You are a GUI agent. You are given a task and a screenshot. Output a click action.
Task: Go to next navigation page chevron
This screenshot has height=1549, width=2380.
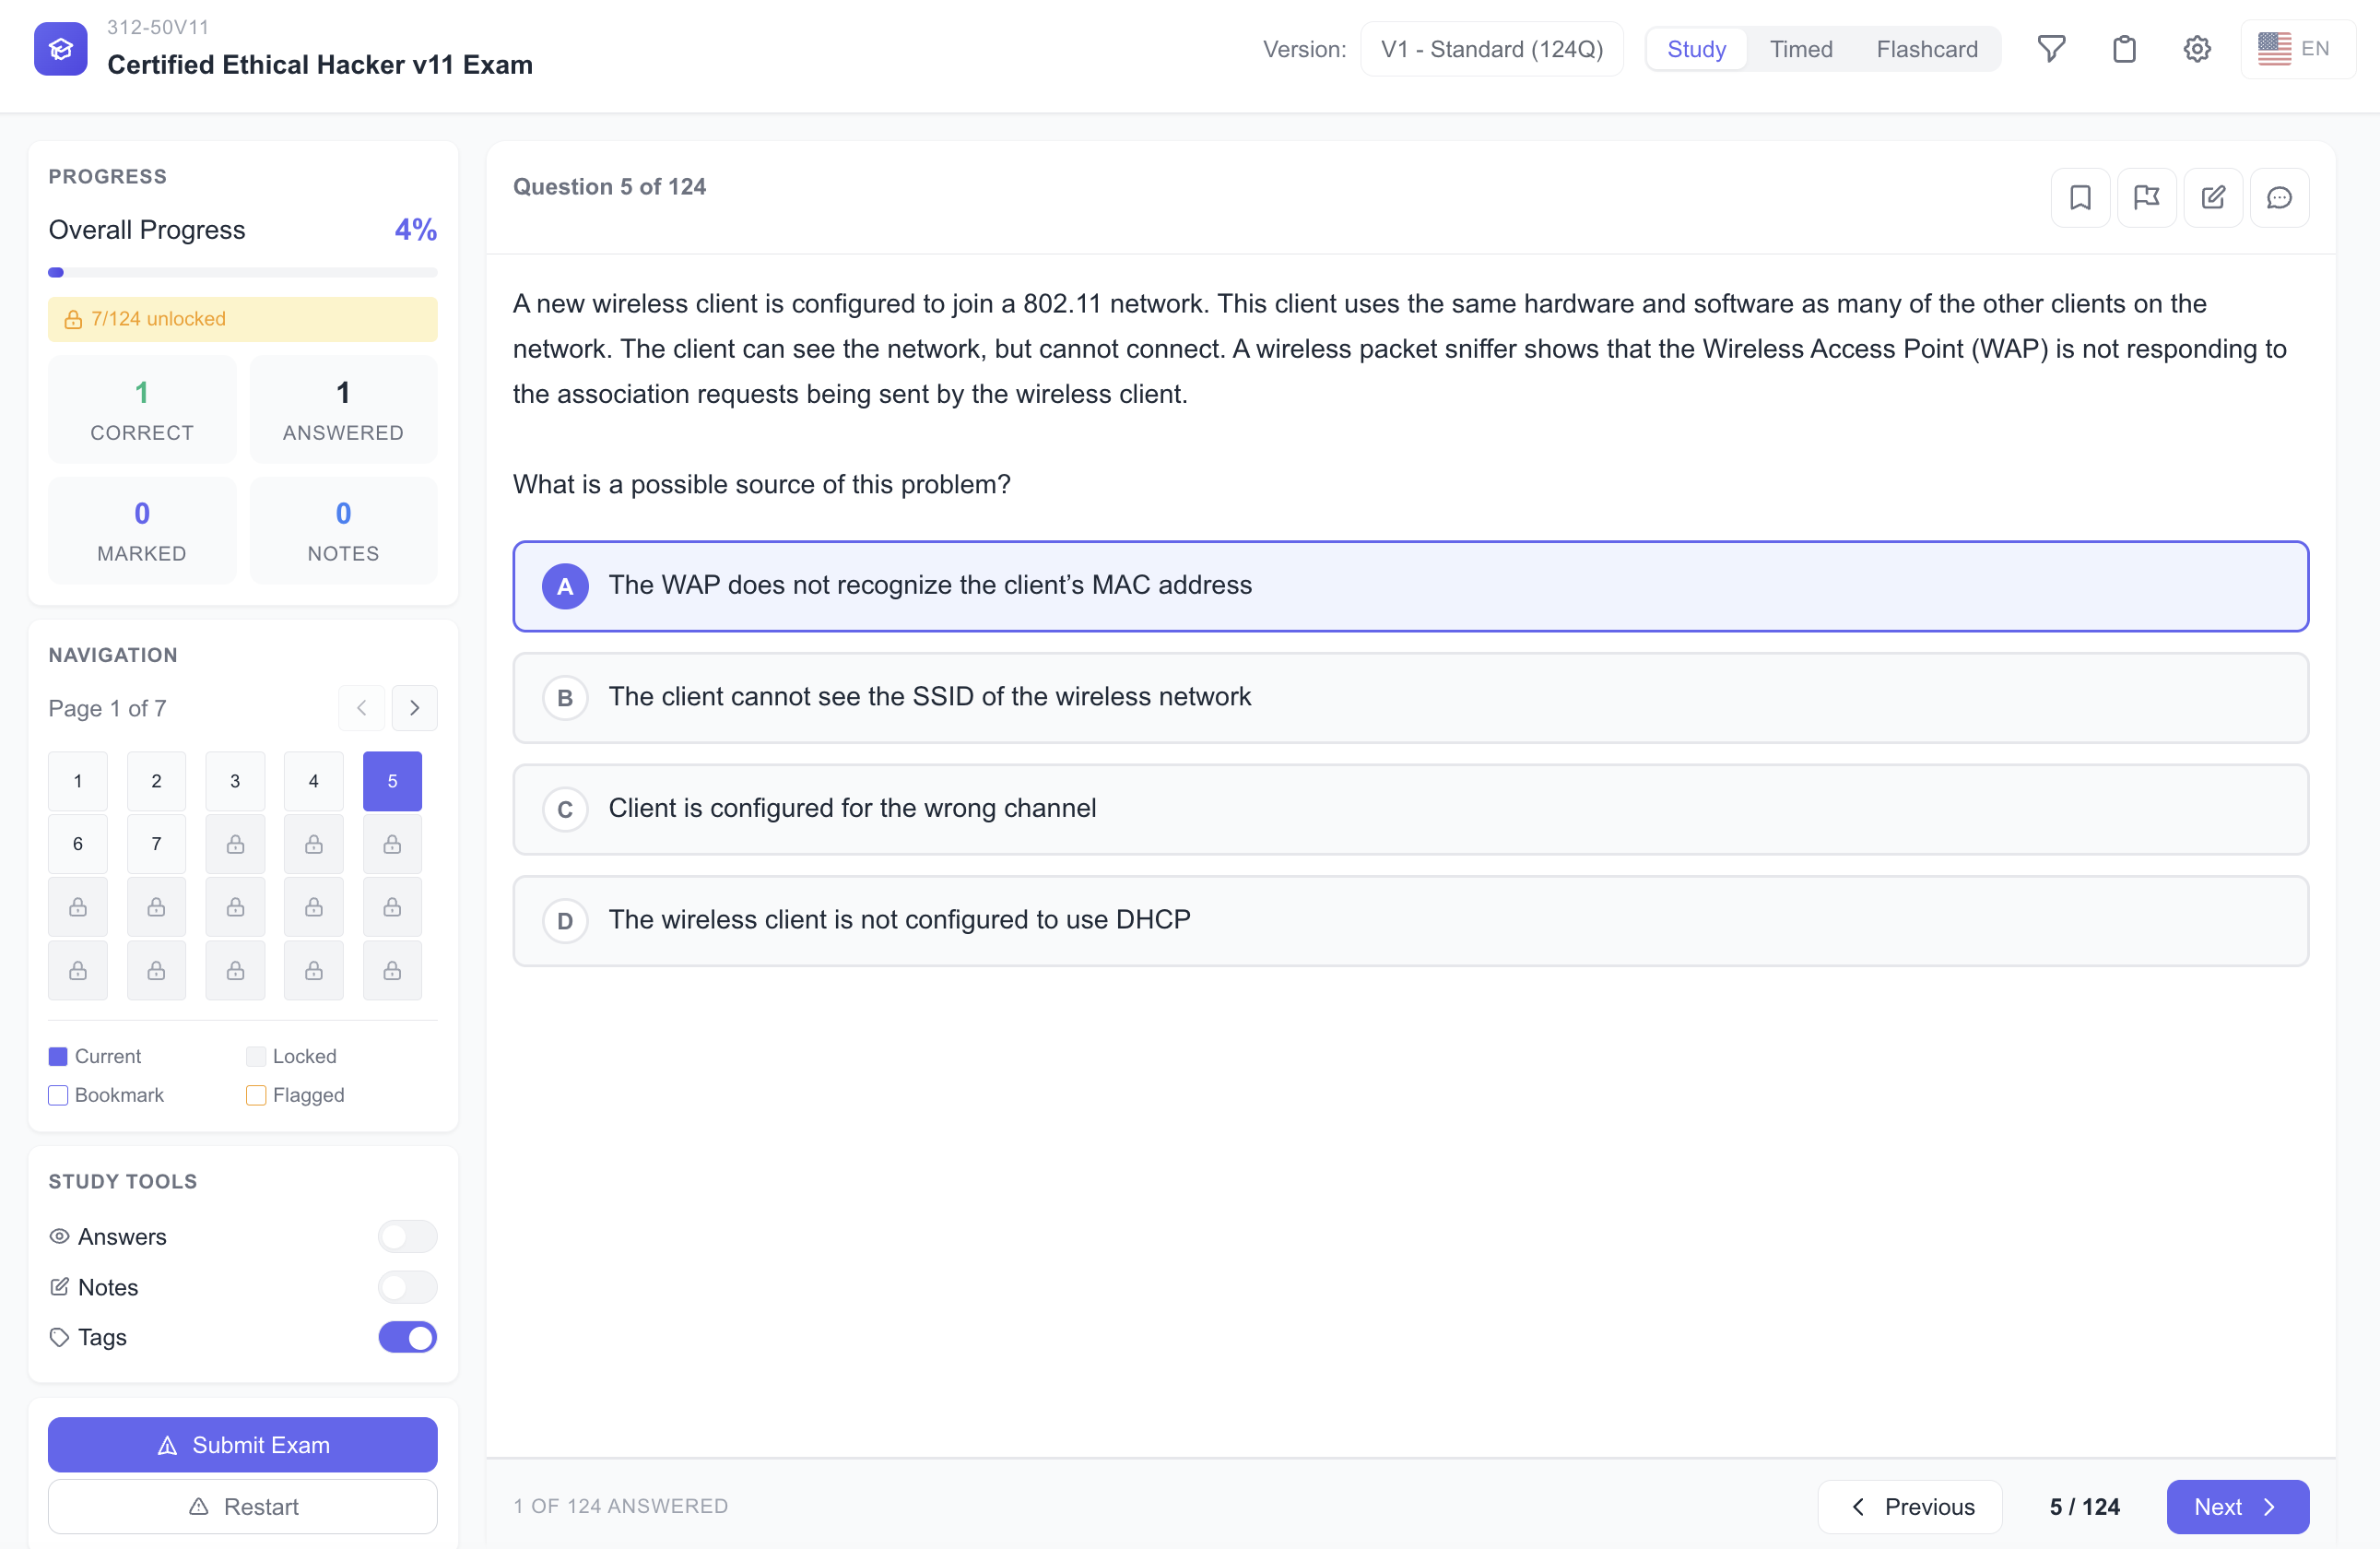click(x=414, y=708)
